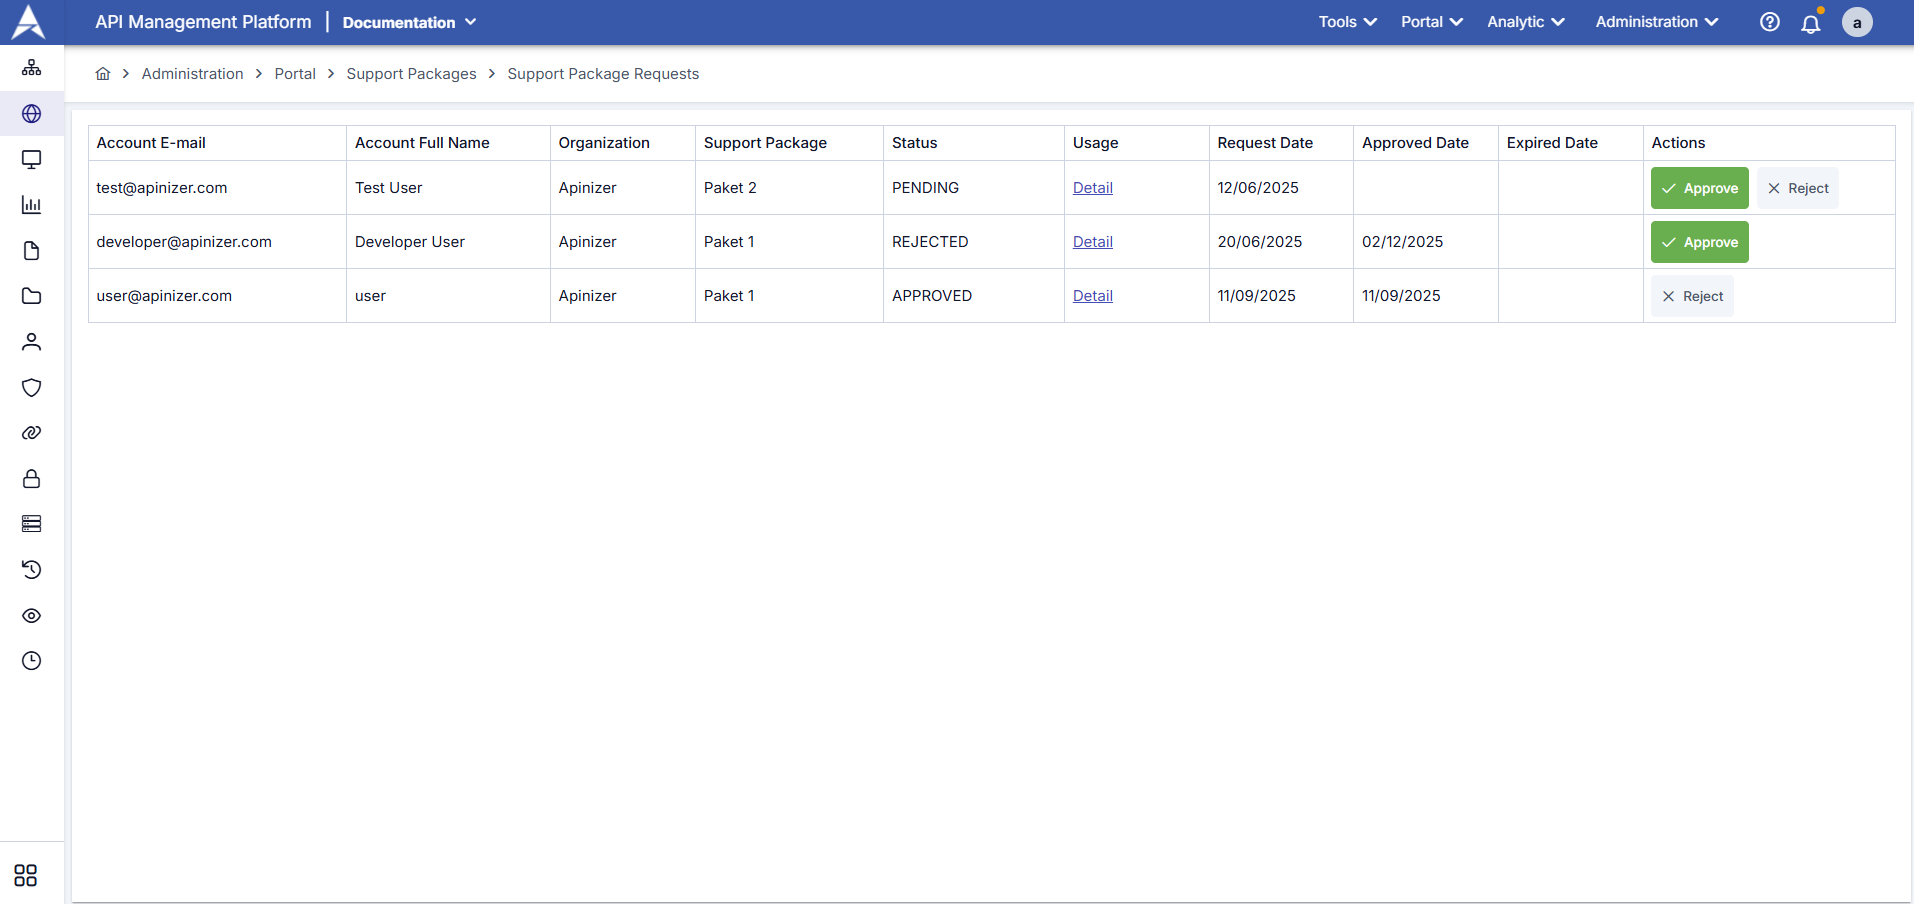Approve the test@apinizer.com pending request

click(x=1699, y=188)
